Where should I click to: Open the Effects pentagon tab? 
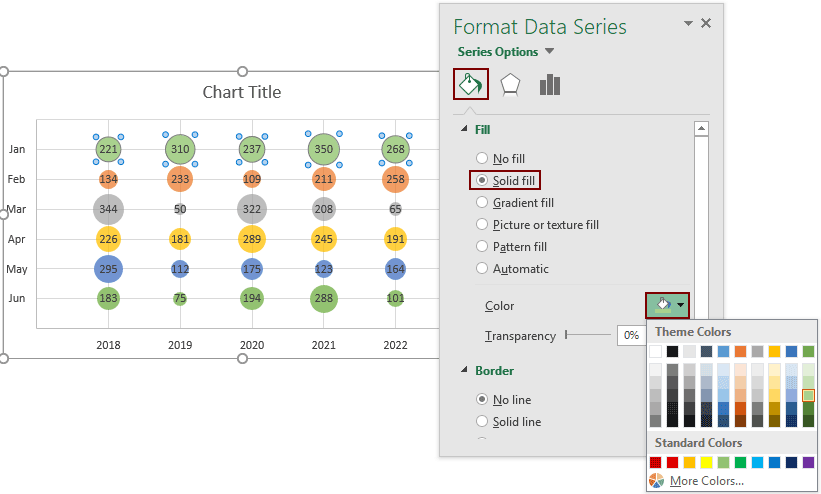pos(510,85)
